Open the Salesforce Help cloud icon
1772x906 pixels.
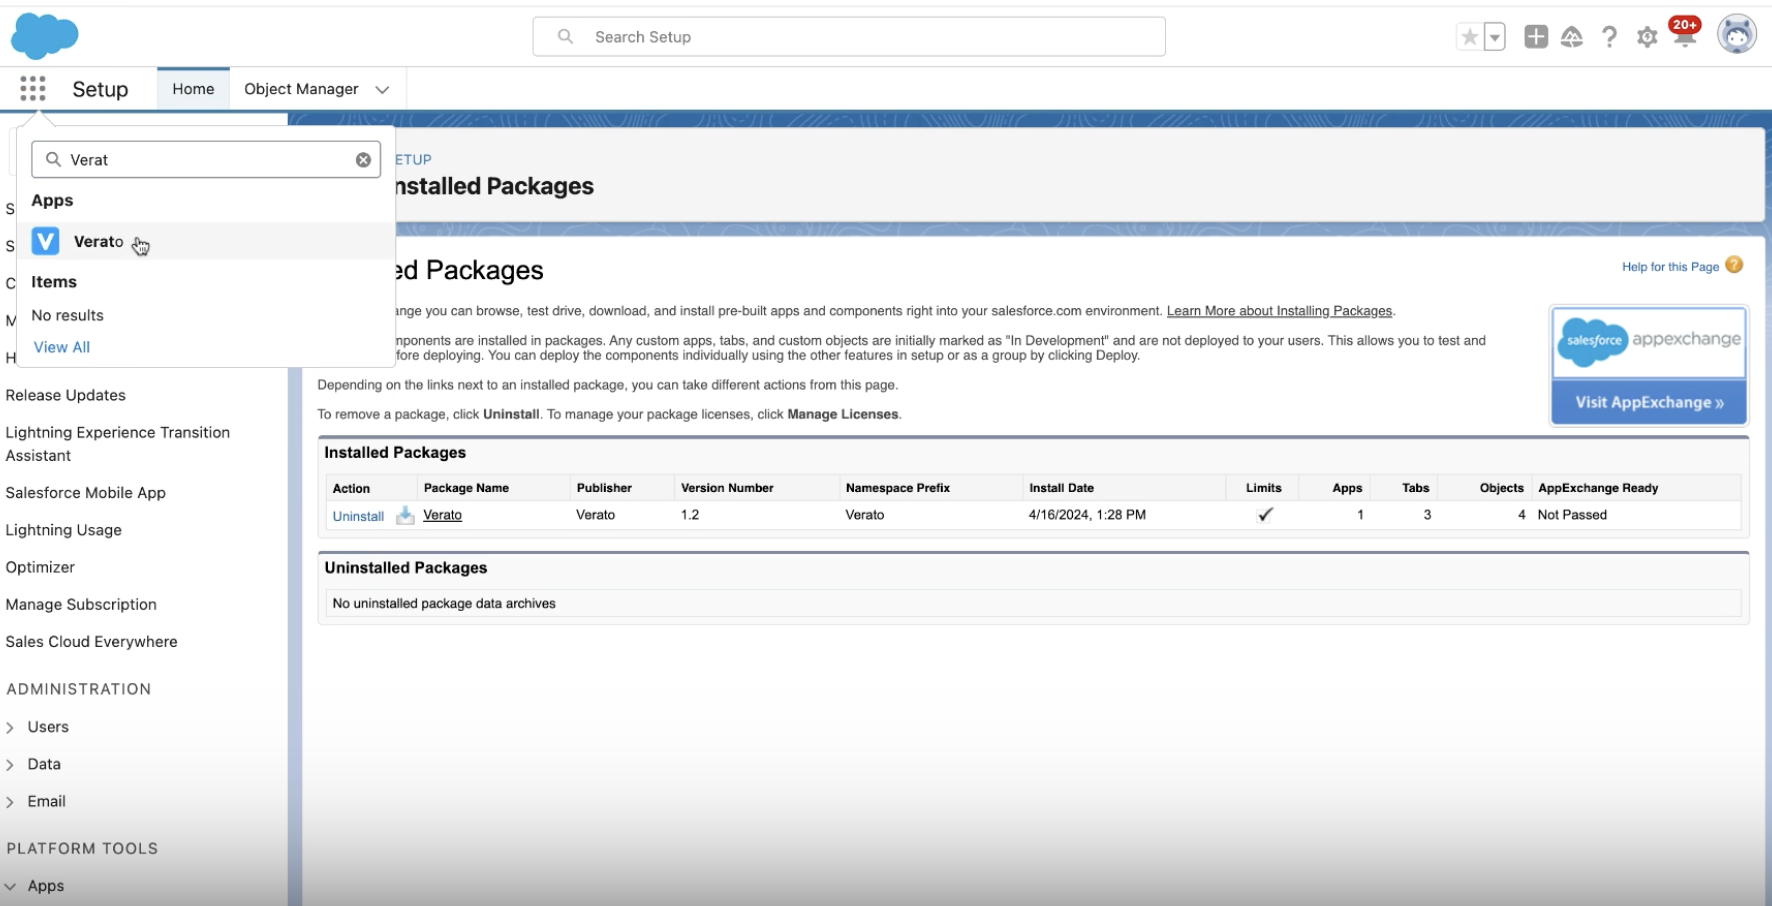click(1572, 37)
